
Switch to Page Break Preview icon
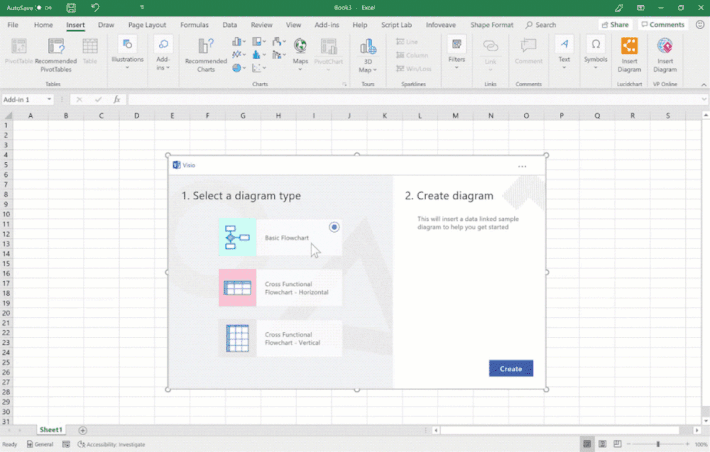point(617,444)
